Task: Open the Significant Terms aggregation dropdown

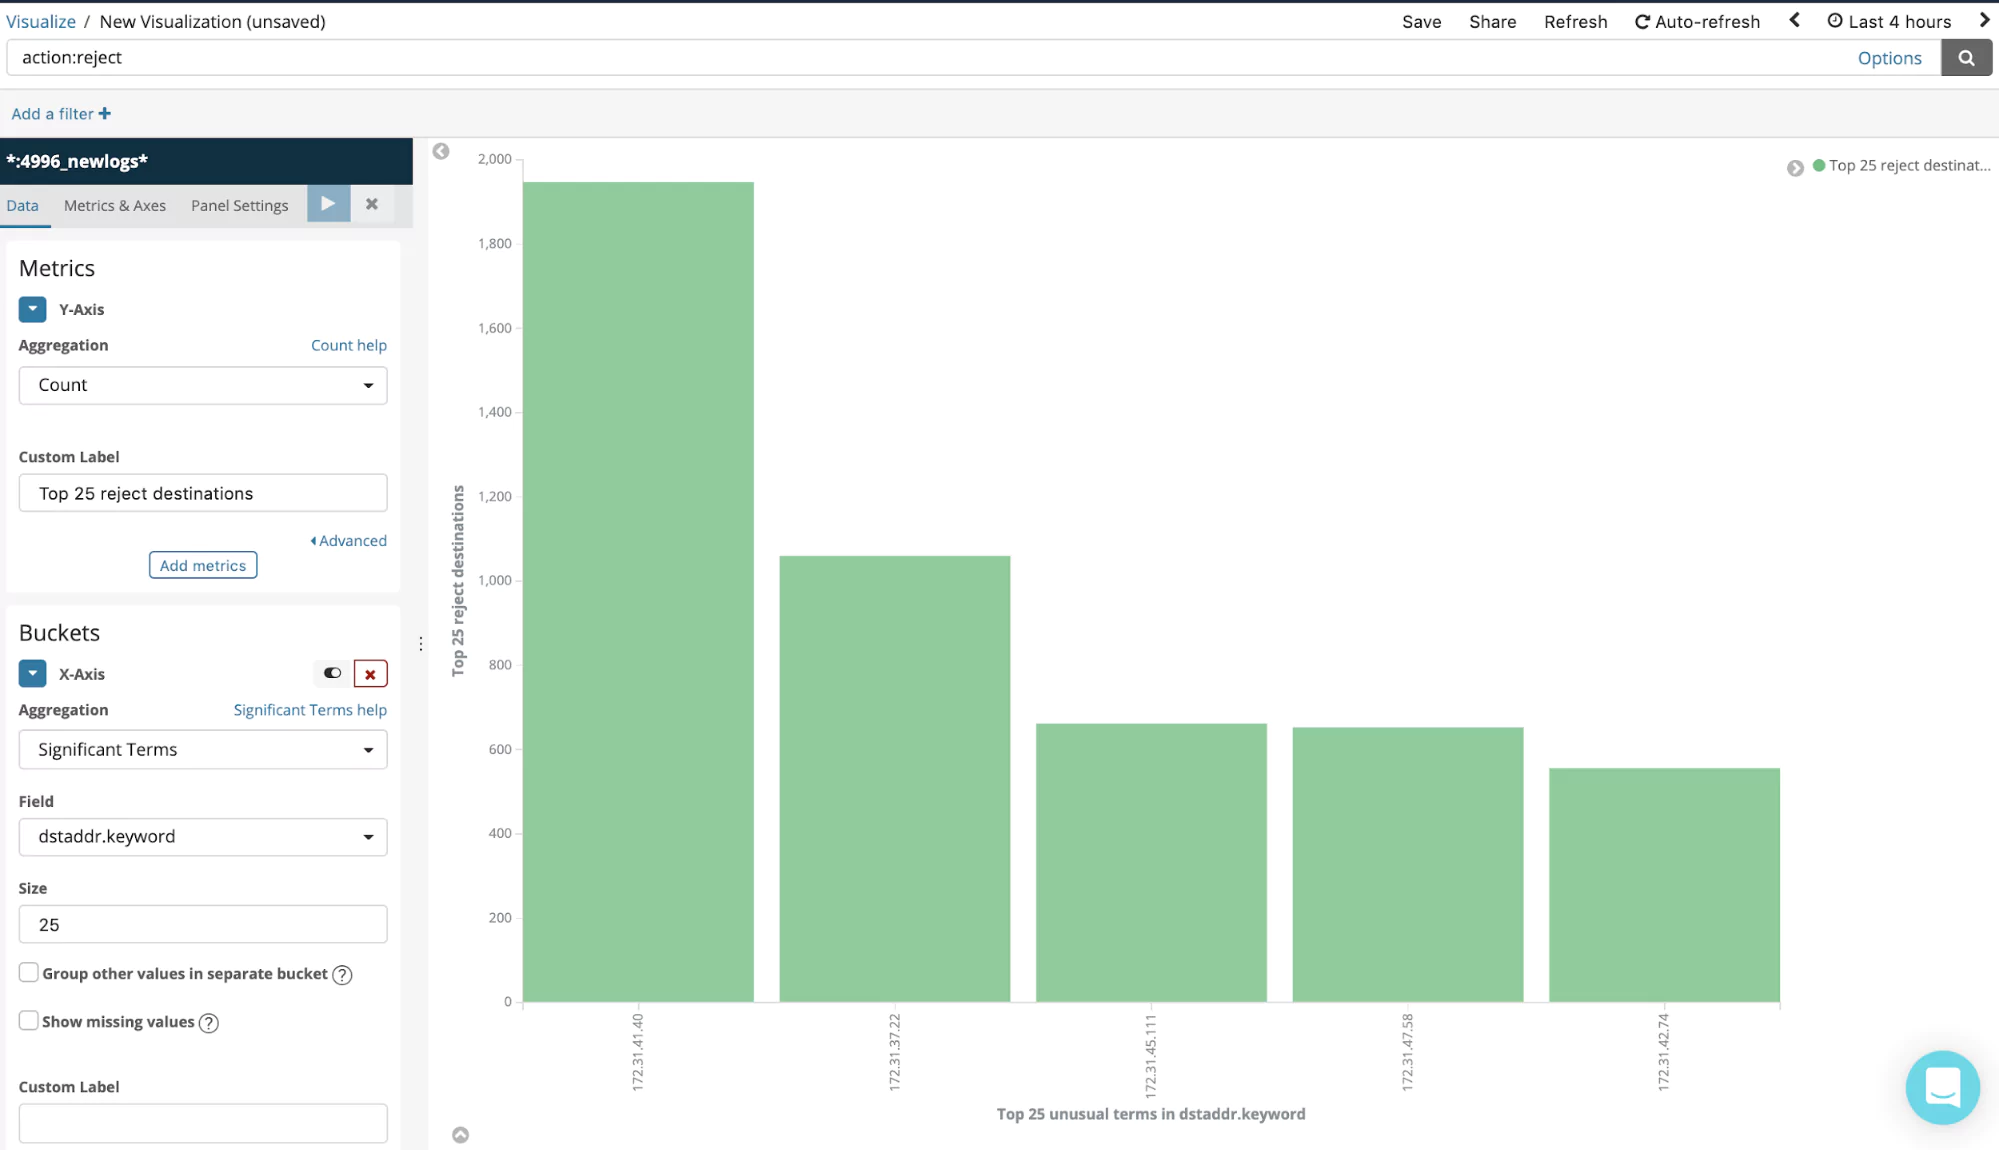Action: point(203,750)
